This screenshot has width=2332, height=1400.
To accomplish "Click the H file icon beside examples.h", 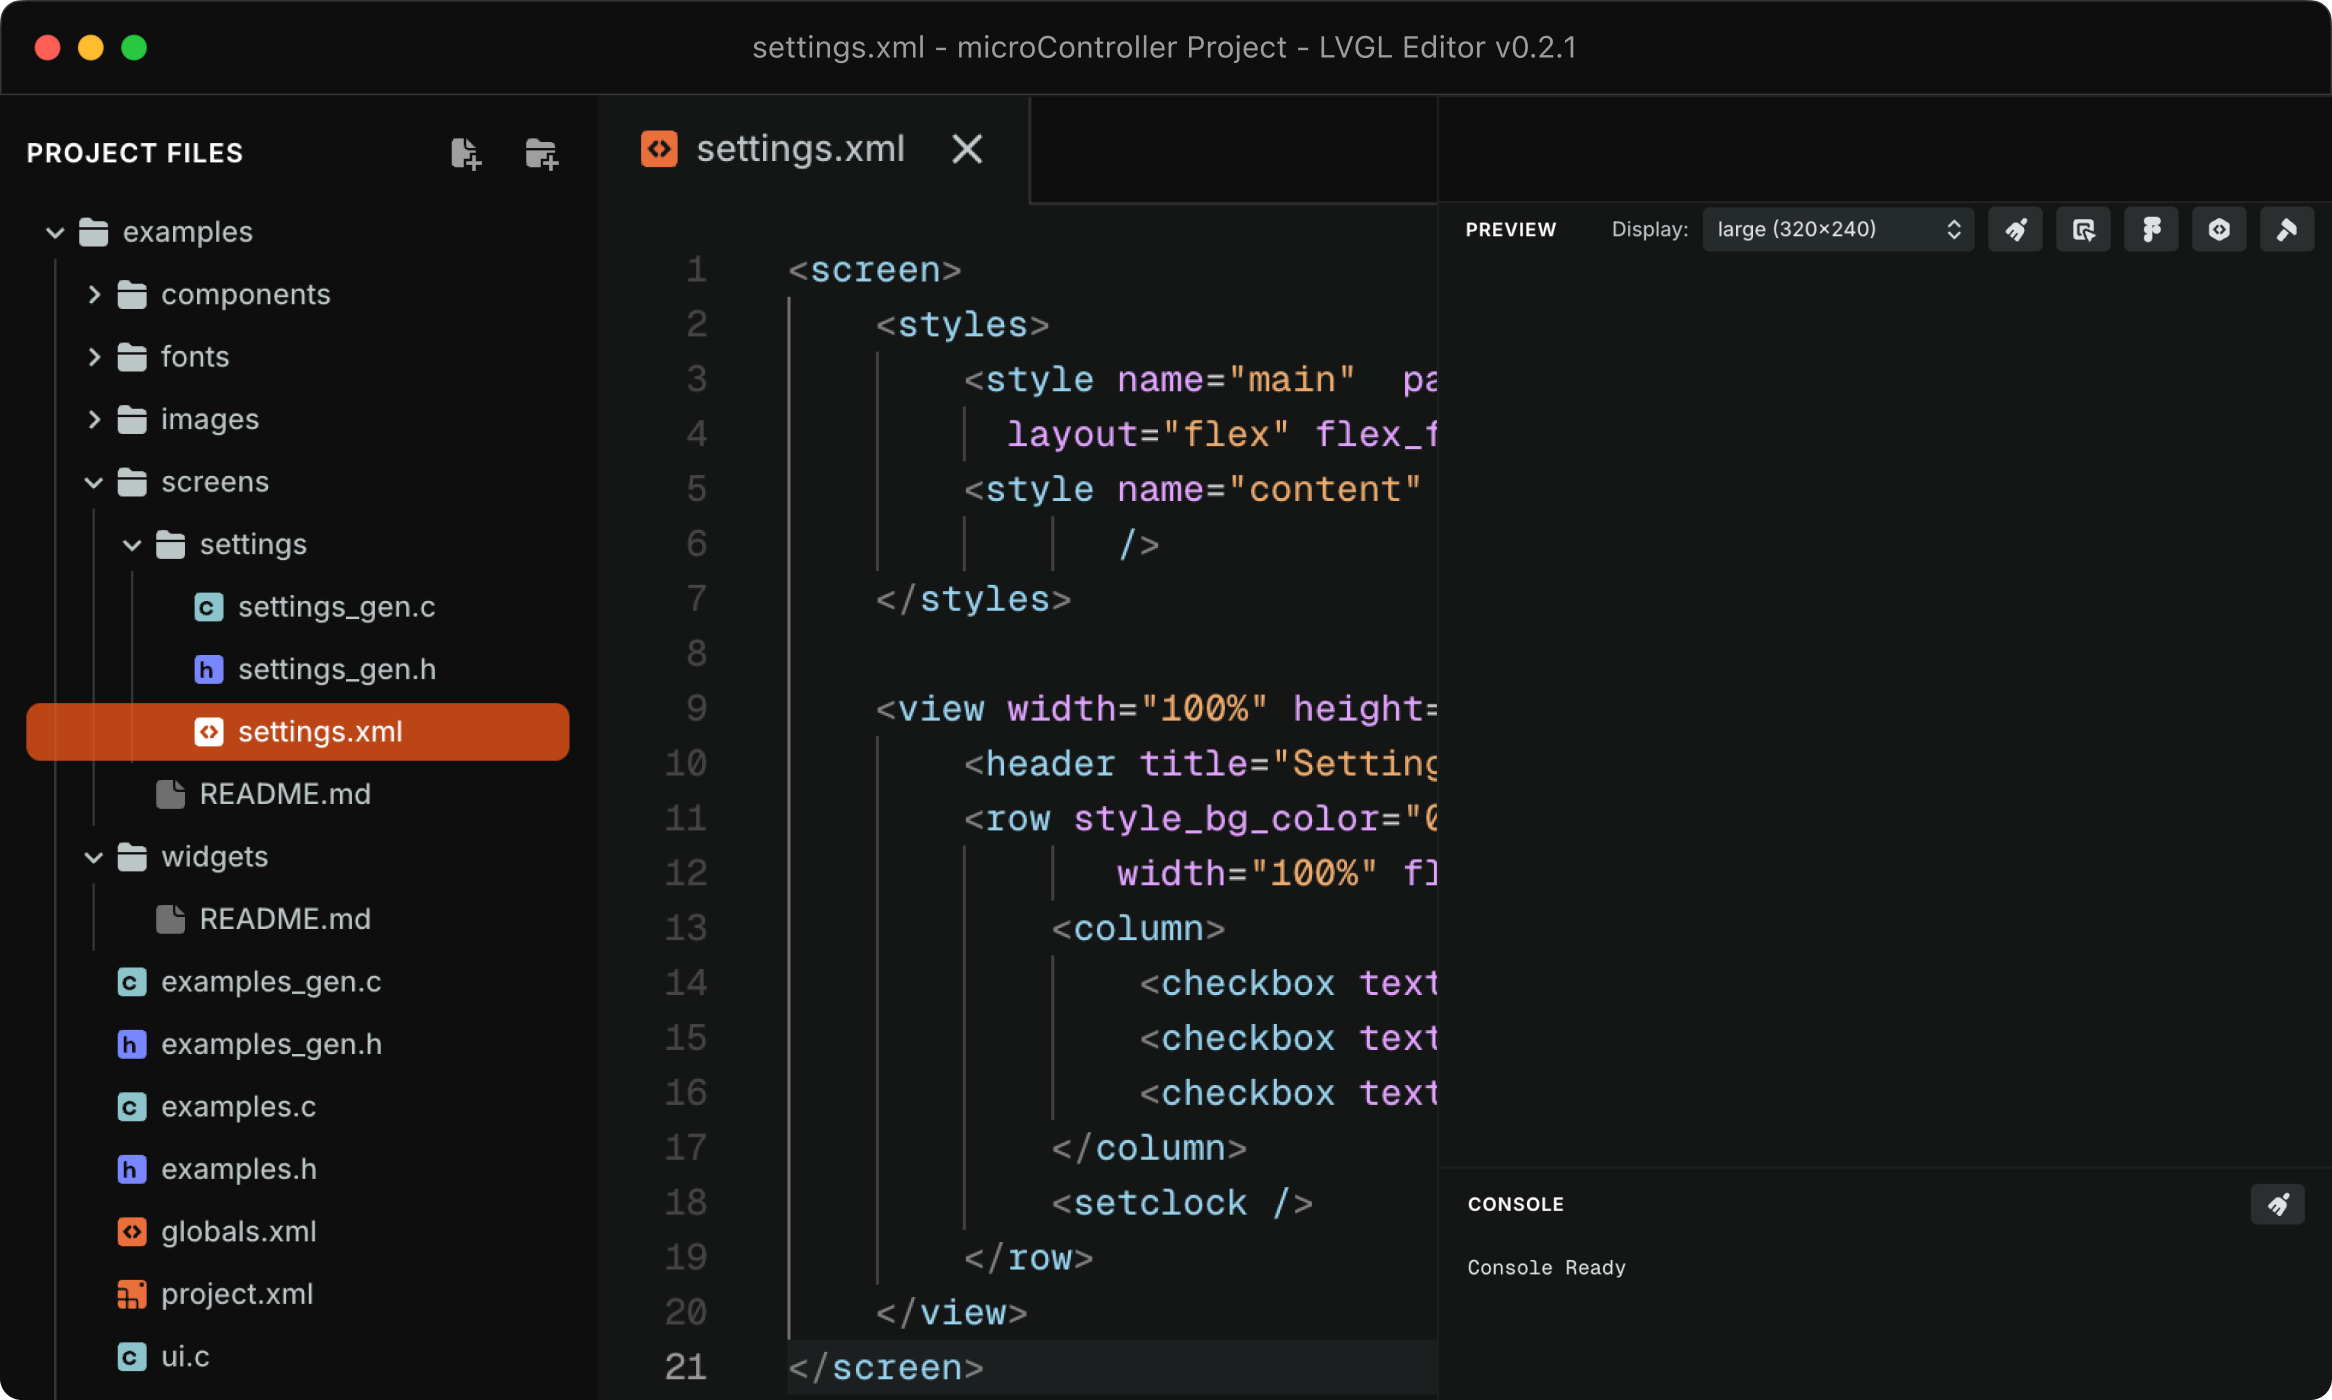I will point(131,1169).
